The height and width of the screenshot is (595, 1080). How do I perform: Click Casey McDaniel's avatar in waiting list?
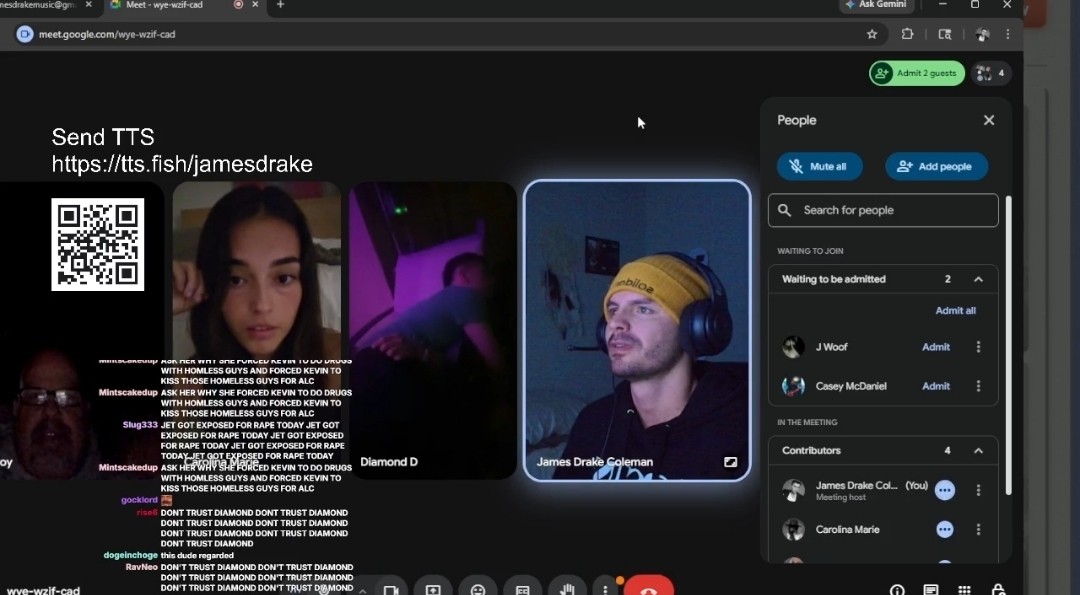point(793,386)
